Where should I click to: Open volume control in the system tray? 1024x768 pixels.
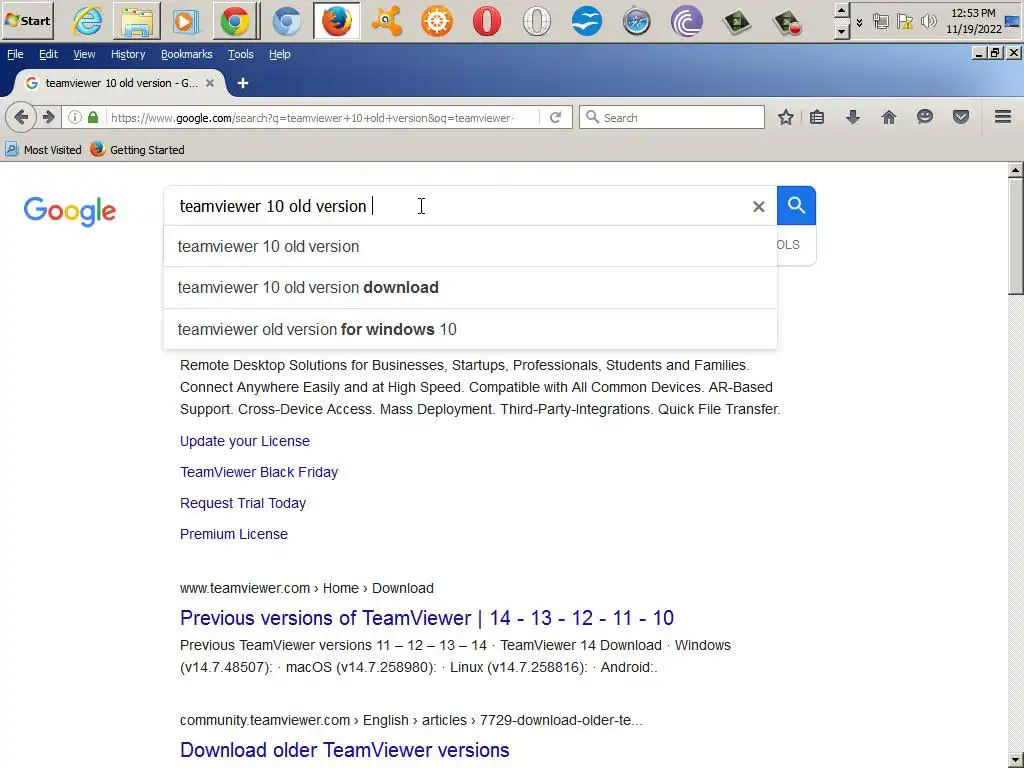[x=928, y=22]
